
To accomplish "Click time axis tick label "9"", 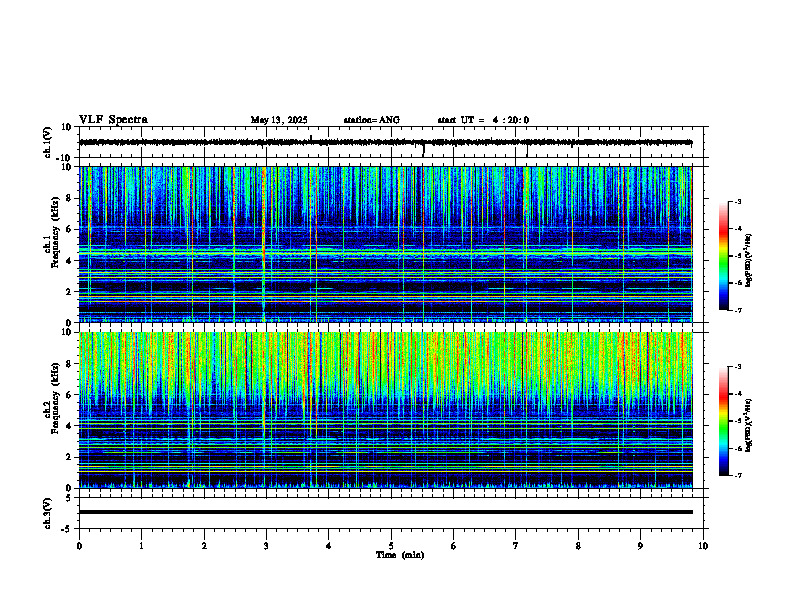I will pyautogui.click(x=640, y=546).
